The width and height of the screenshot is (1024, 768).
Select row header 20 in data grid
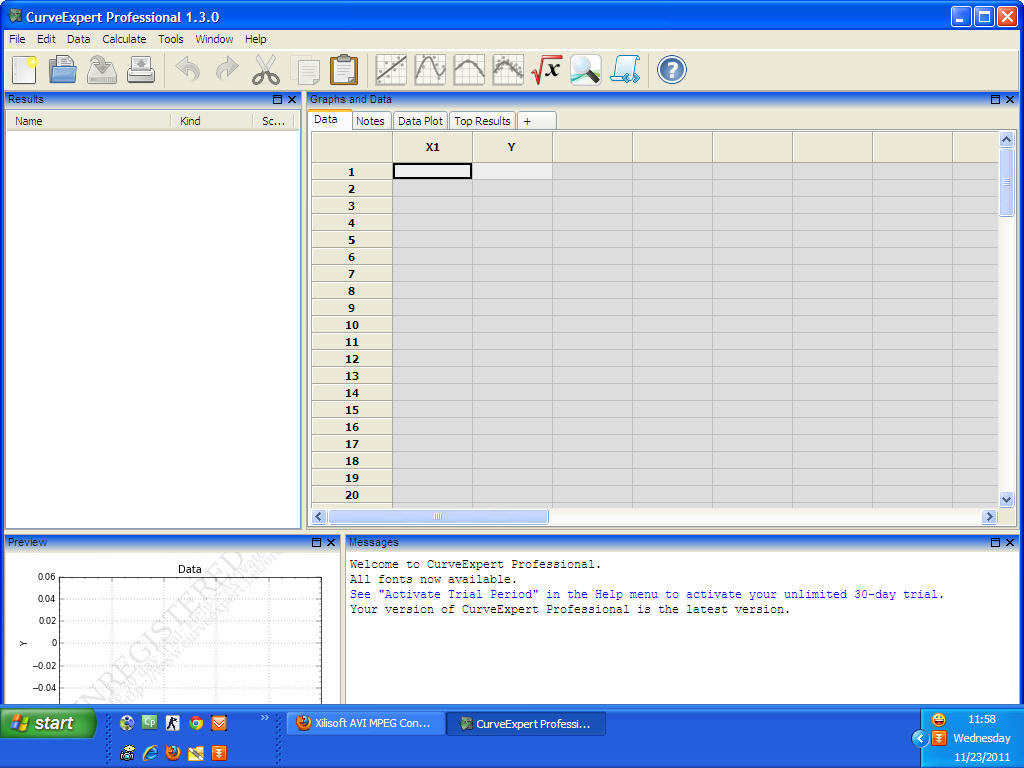point(351,494)
